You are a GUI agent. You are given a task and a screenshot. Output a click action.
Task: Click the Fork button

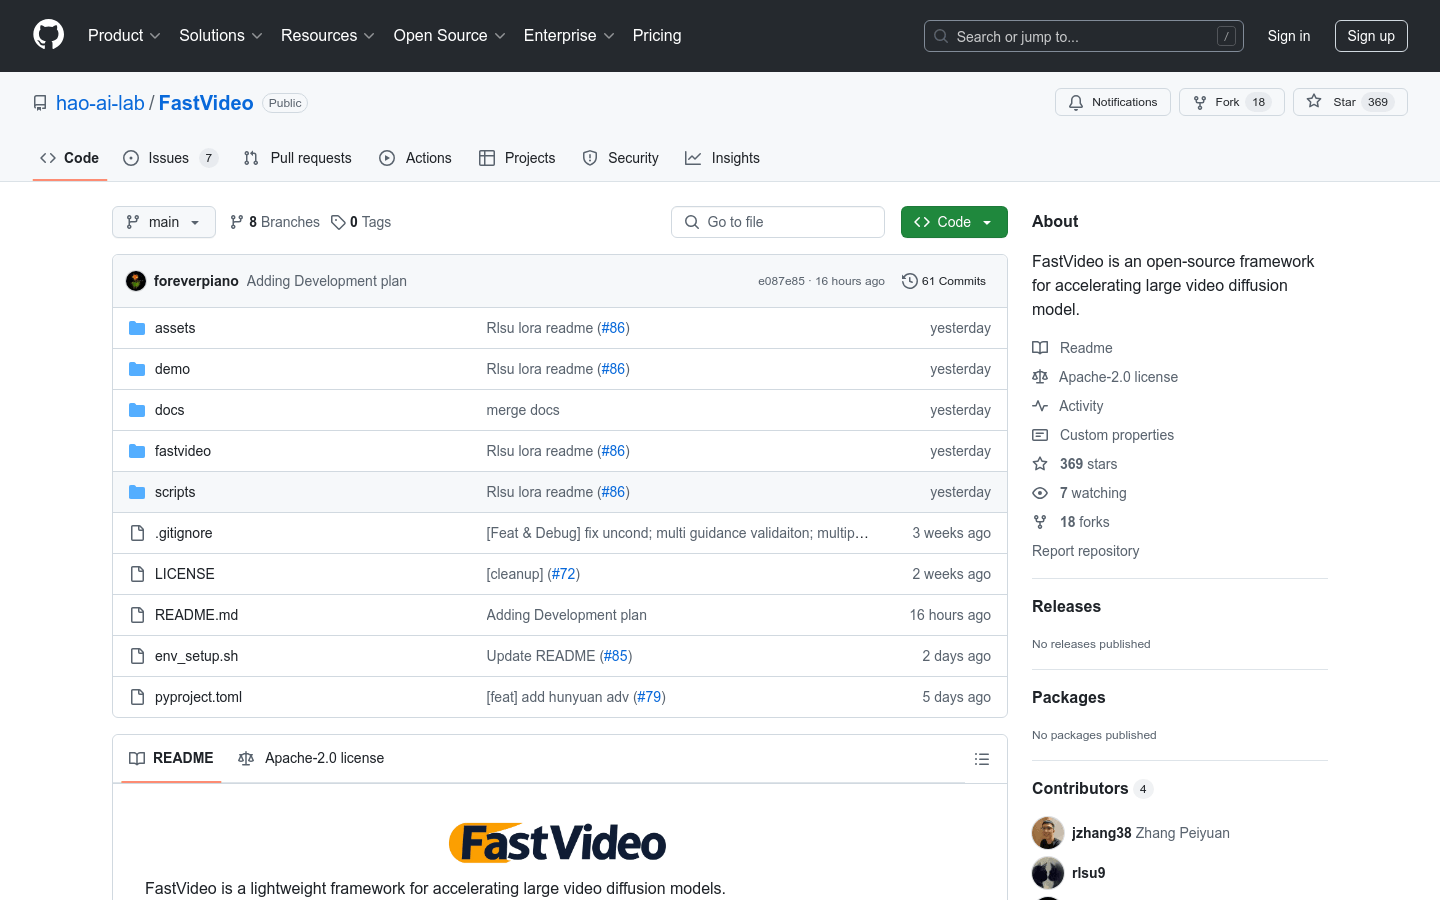[x=1232, y=102]
